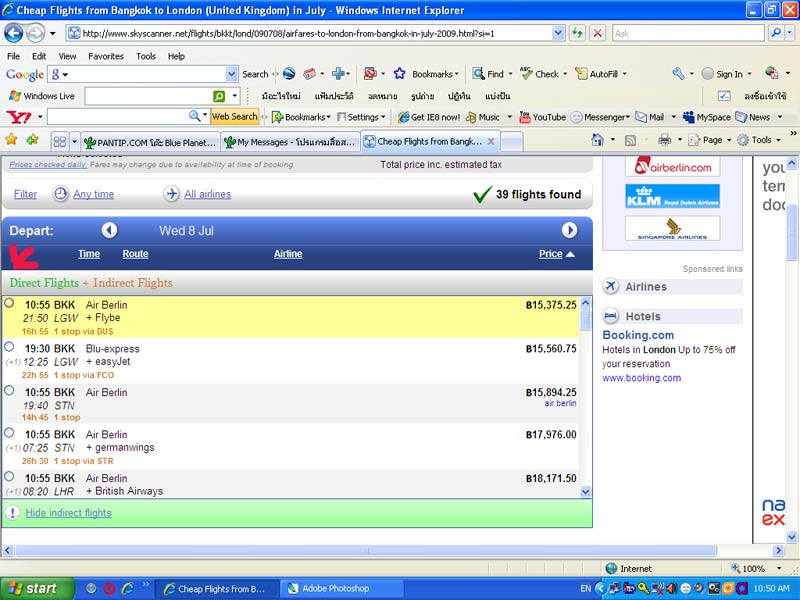Click the Favorites Center star icon

click(11, 140)
